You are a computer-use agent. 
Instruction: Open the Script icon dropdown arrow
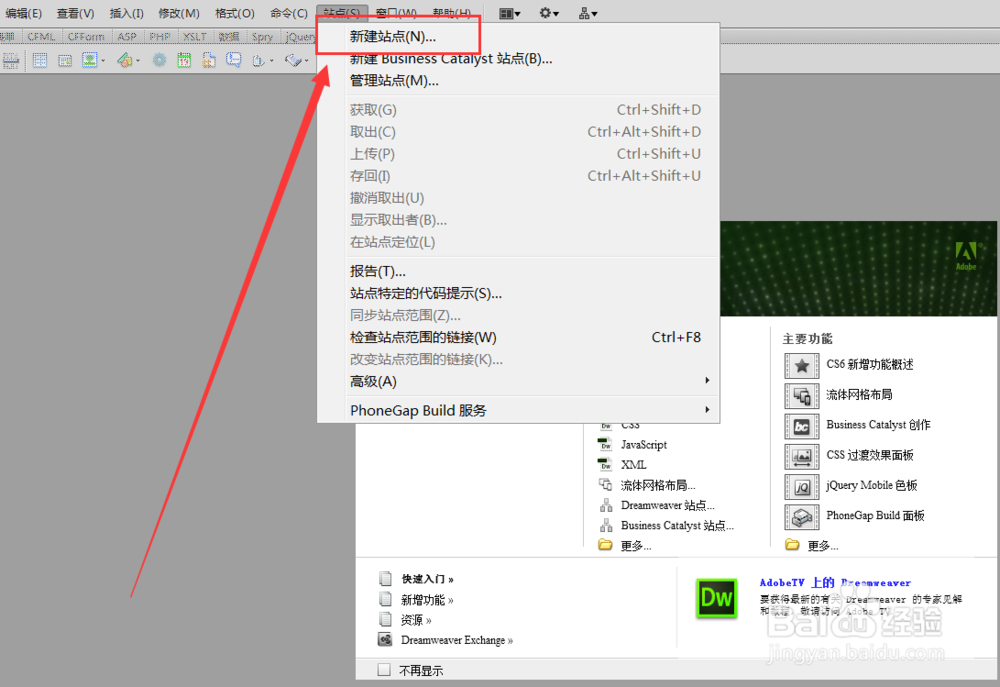point(306,61)
